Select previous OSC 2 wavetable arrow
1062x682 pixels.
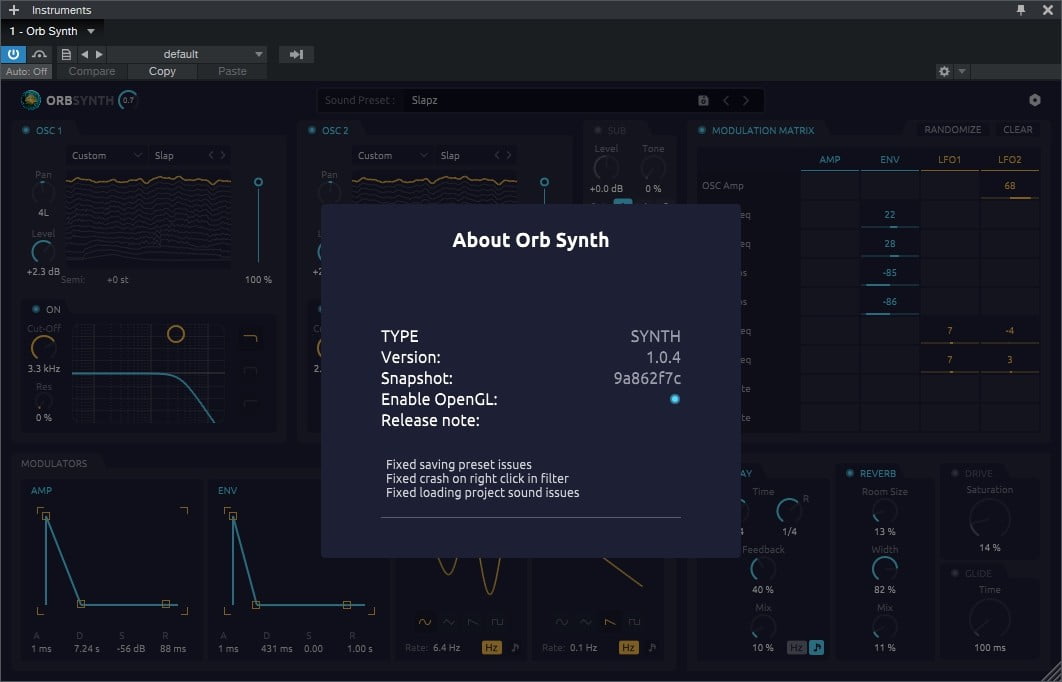[x=497, y=155]
